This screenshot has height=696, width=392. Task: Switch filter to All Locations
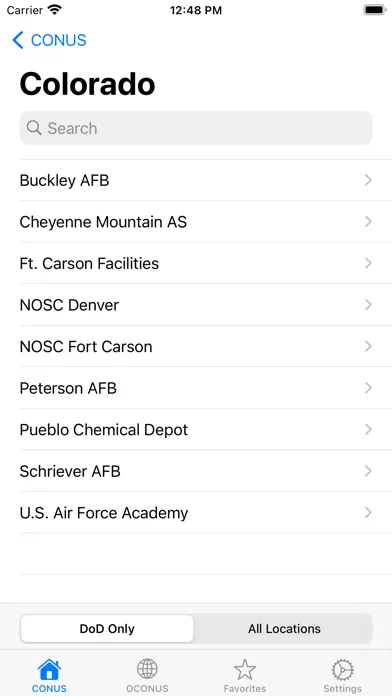click(x=284, y=629)
